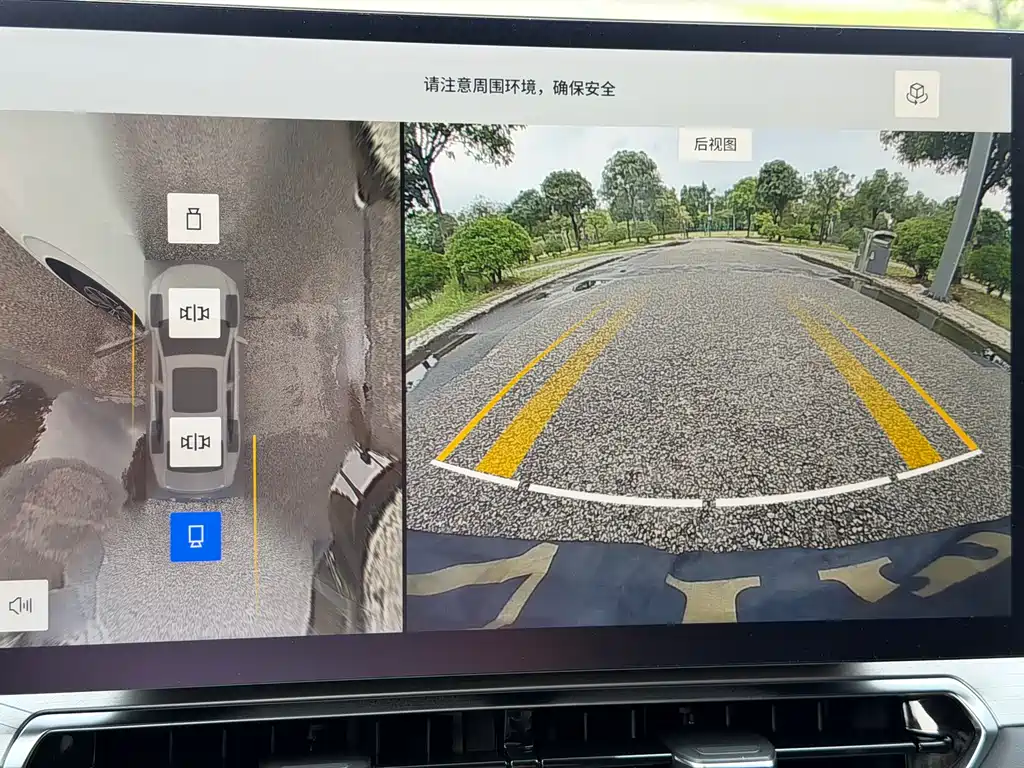Select the rear wheels side-view camera icon
The image size is (1024, 768).
tap(195, 442)
